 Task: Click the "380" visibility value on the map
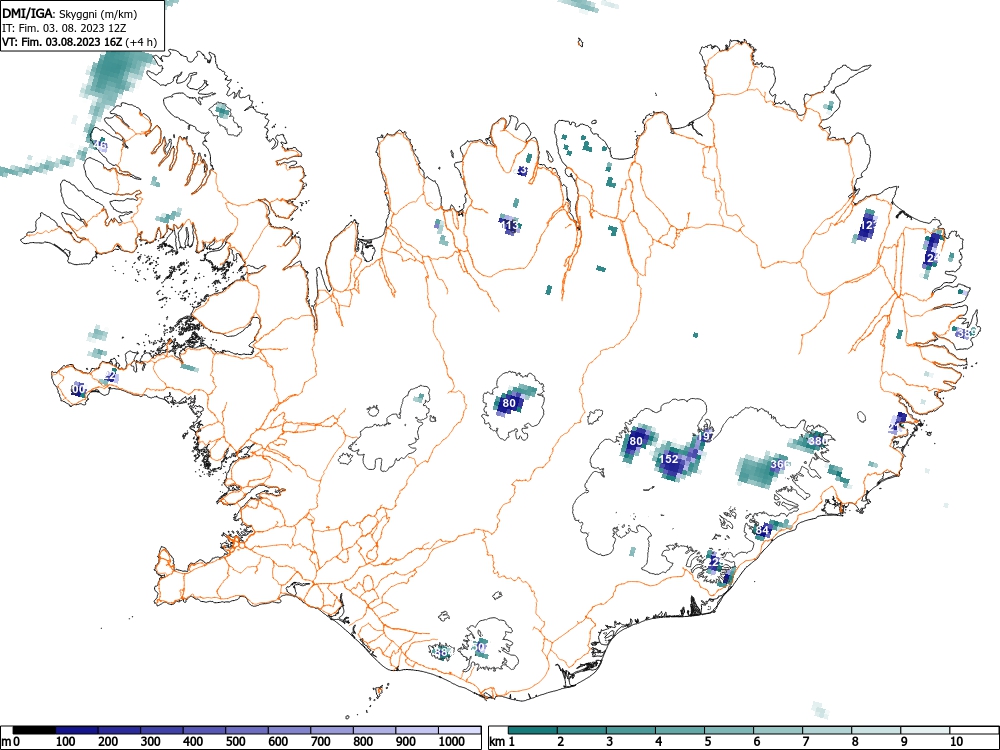[818, 441]
